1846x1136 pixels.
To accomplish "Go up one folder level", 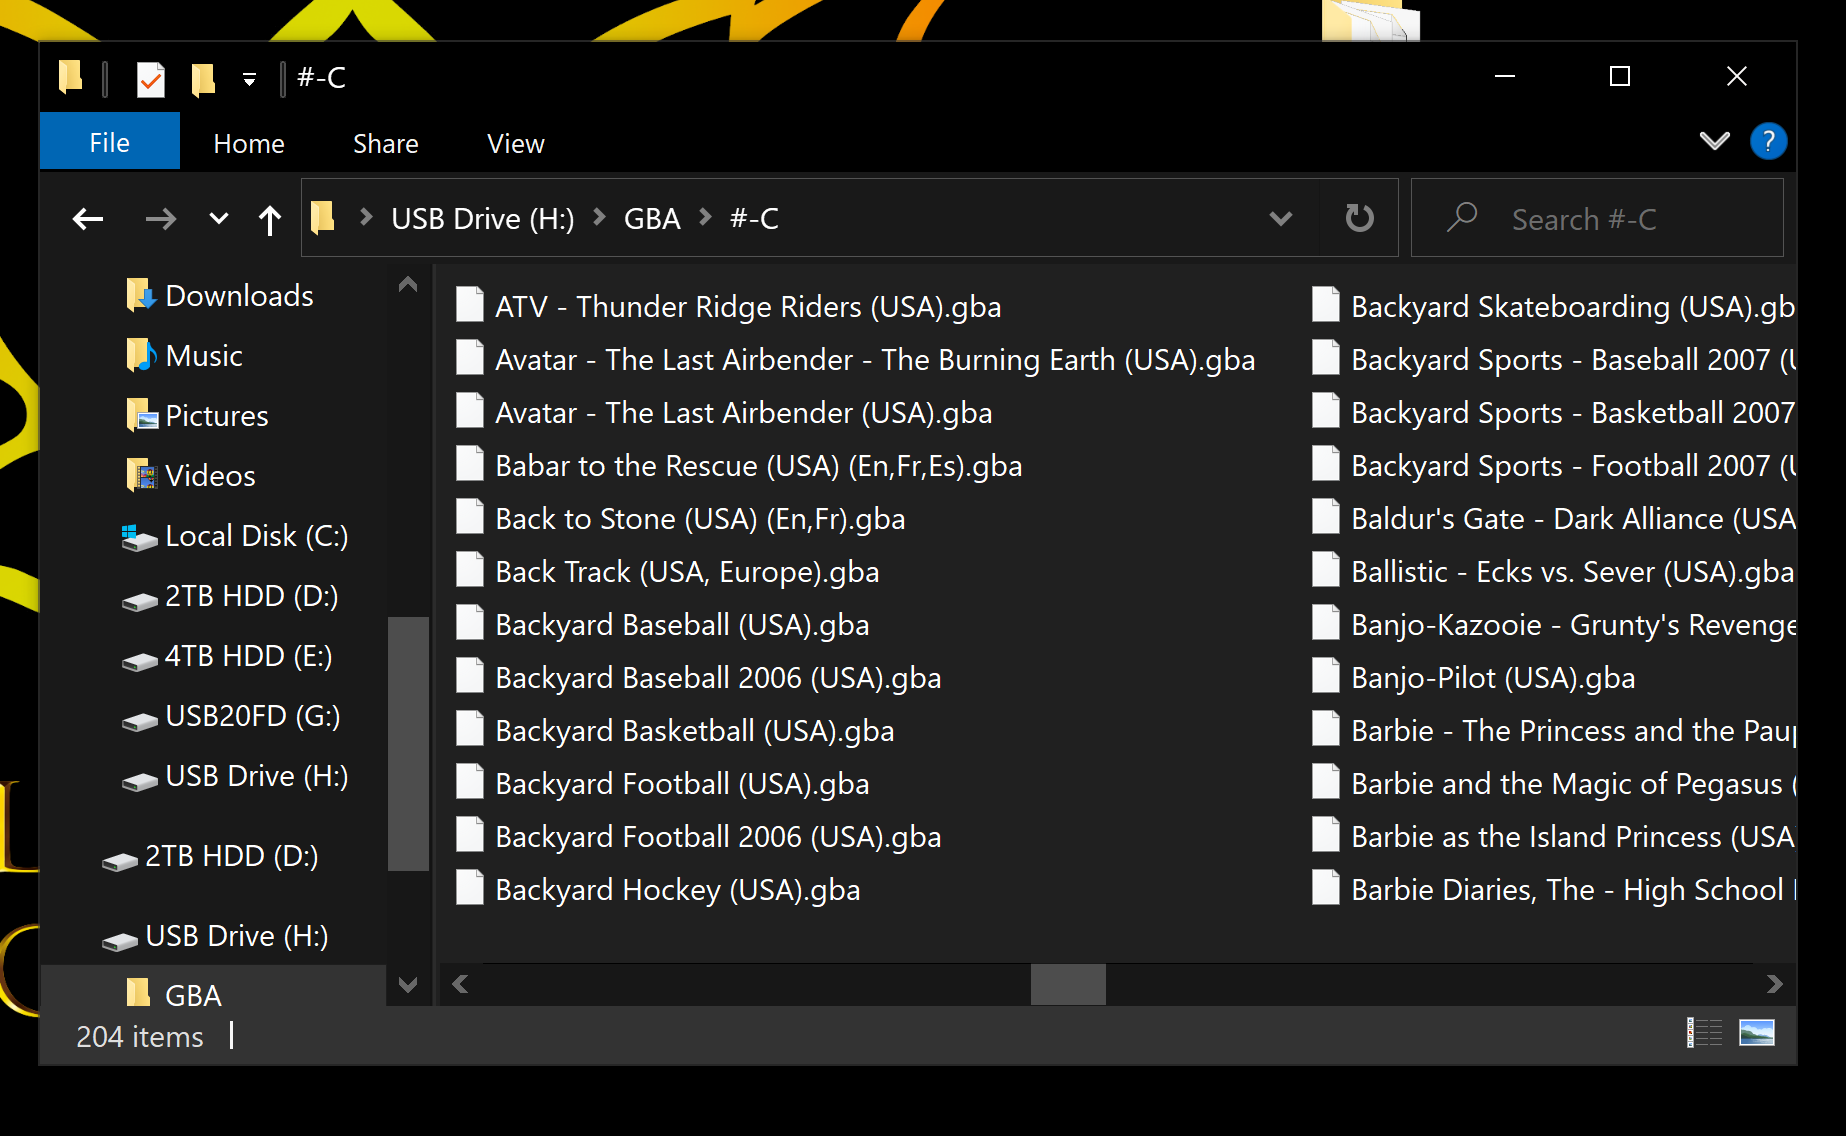I will (x=269, y=219).
